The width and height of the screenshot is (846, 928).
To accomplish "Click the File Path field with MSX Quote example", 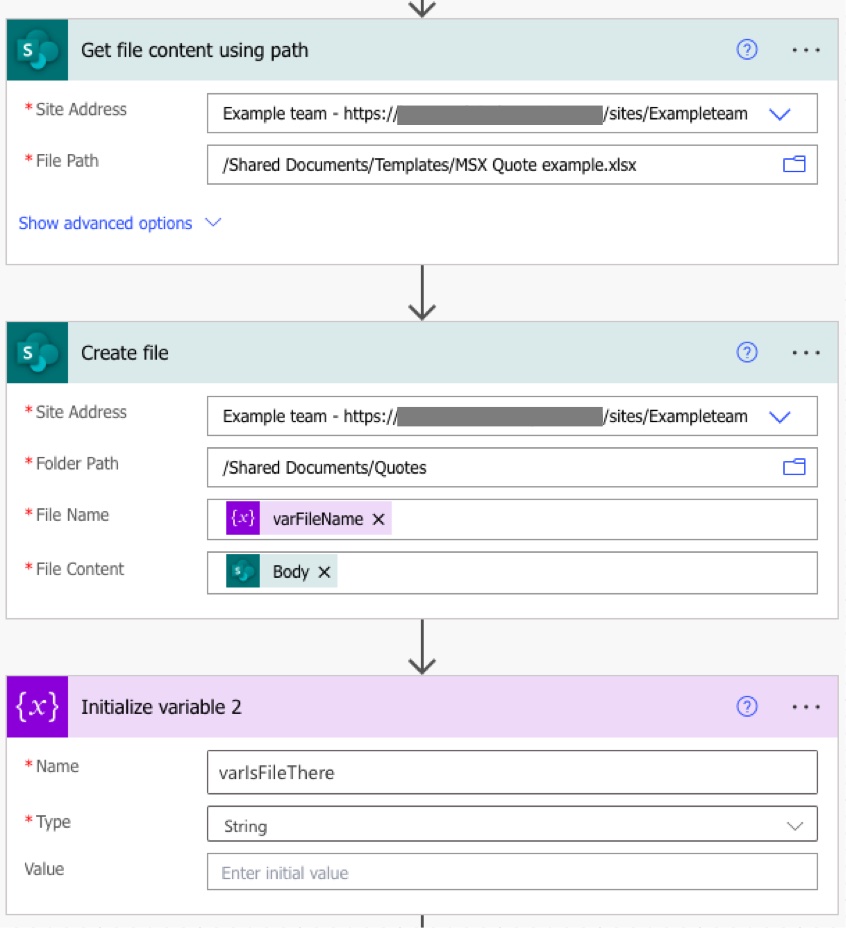I will 490,165.
